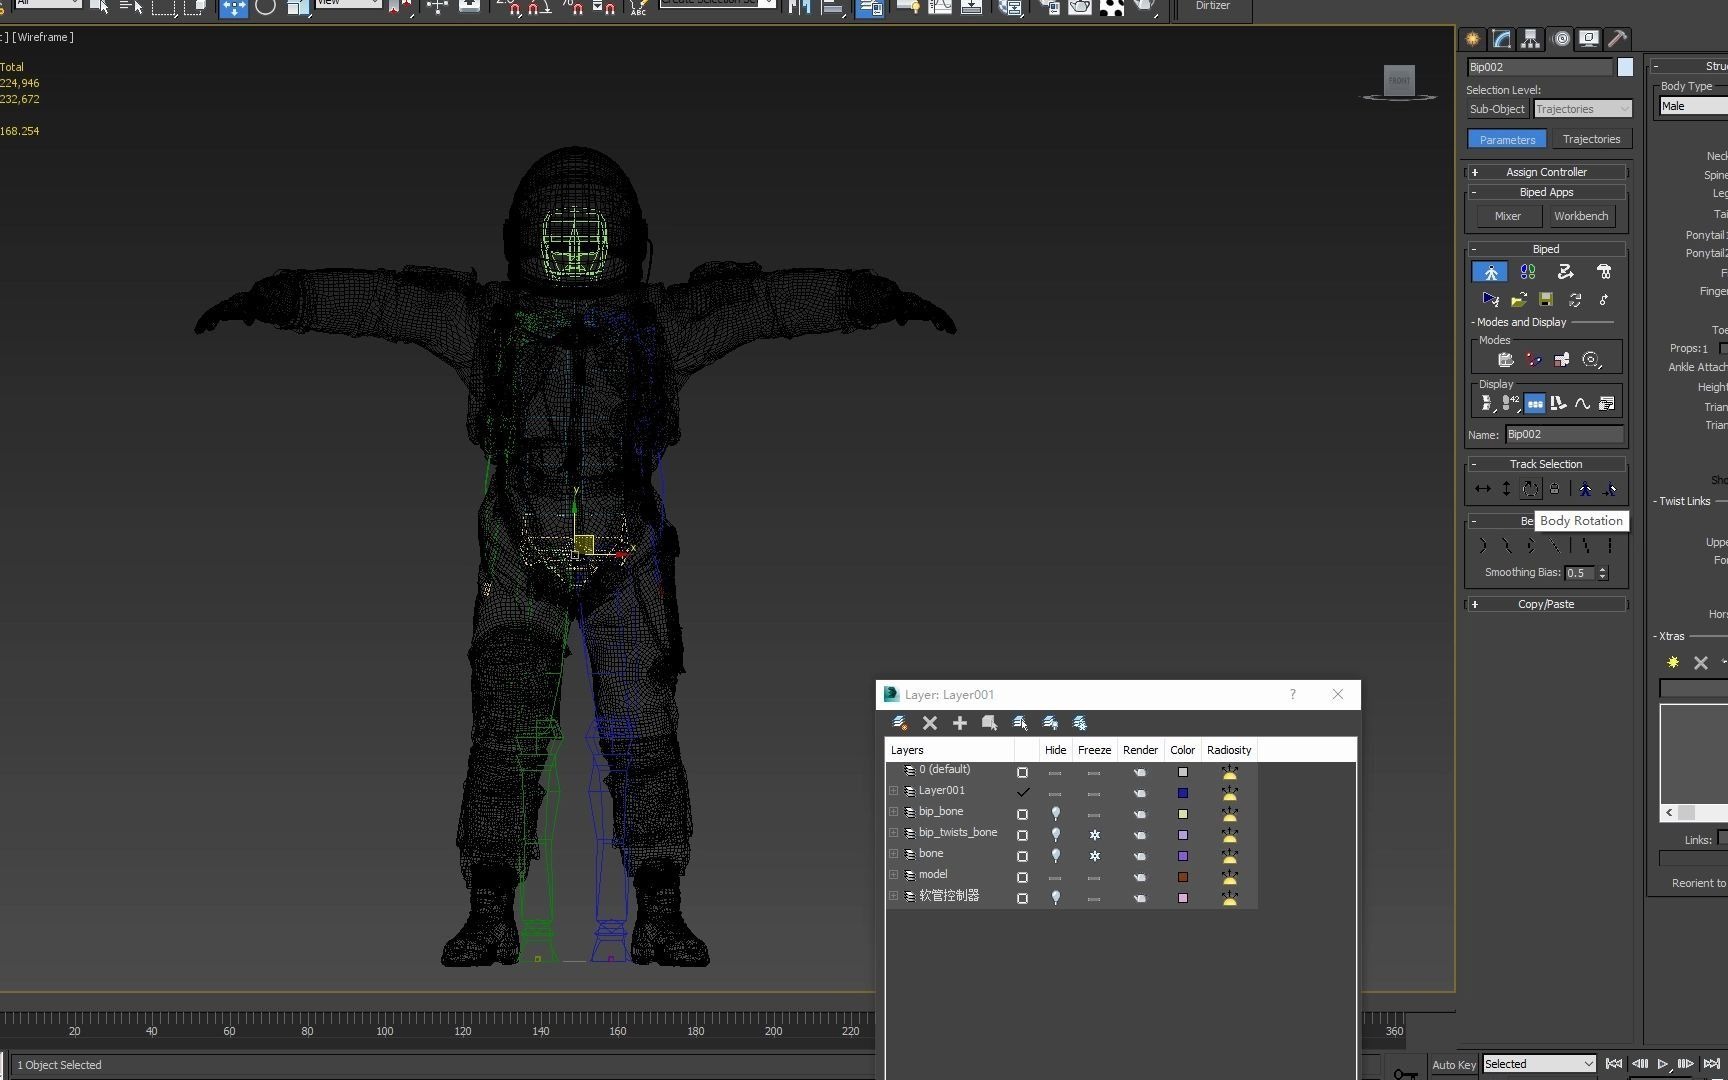Viewport: 1728px width, 1080px height.
Task: Open the Utilities hammer panel tab
Action: pos(1617,39)
